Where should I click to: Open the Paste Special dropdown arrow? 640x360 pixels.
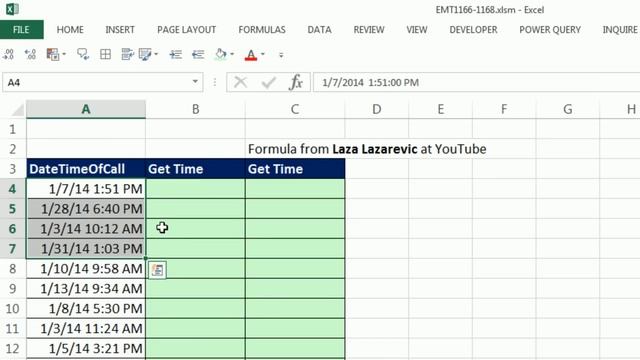coord(64,54)
